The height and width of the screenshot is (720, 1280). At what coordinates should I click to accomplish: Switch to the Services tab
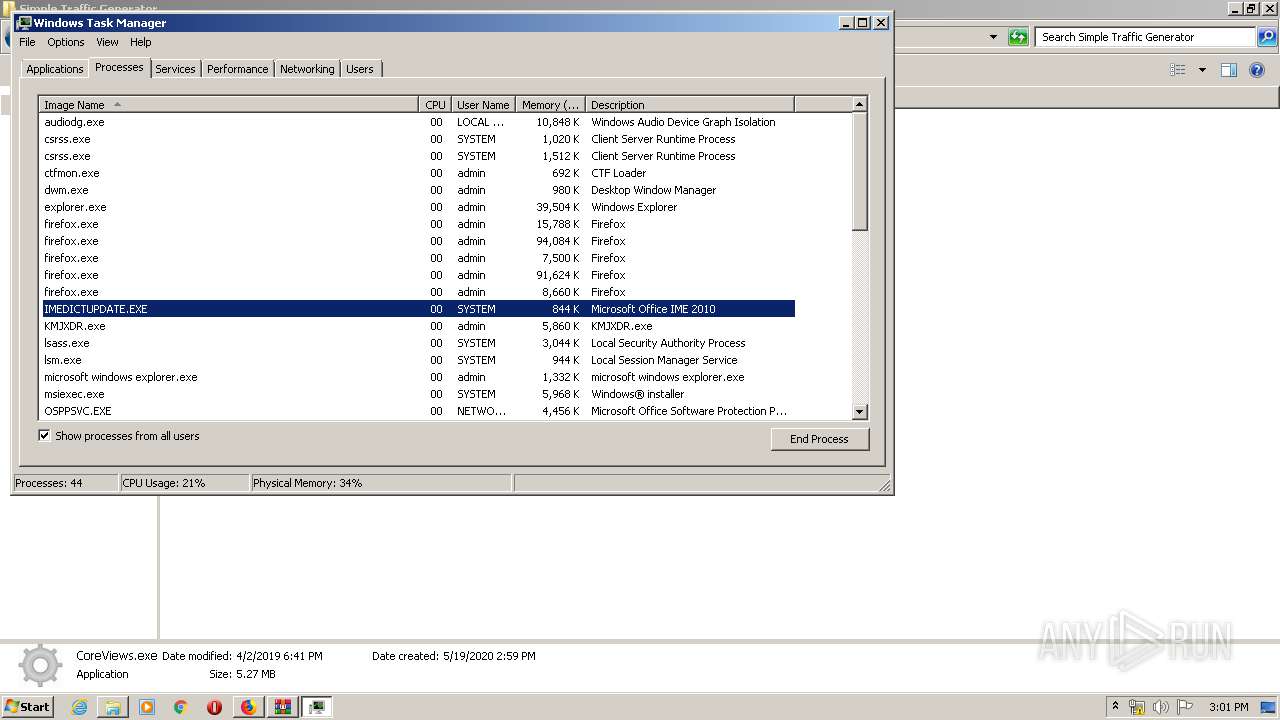(x=175, y=69)
